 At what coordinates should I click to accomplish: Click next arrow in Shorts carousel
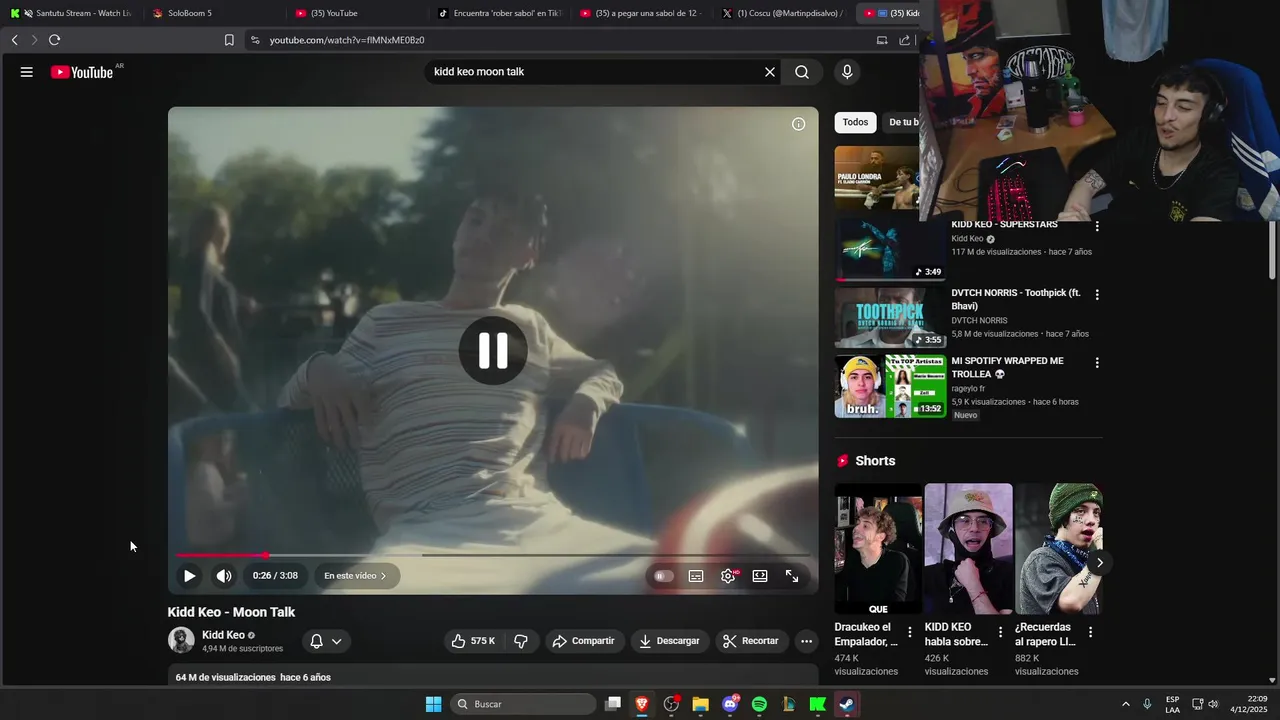pos(1099,562)
